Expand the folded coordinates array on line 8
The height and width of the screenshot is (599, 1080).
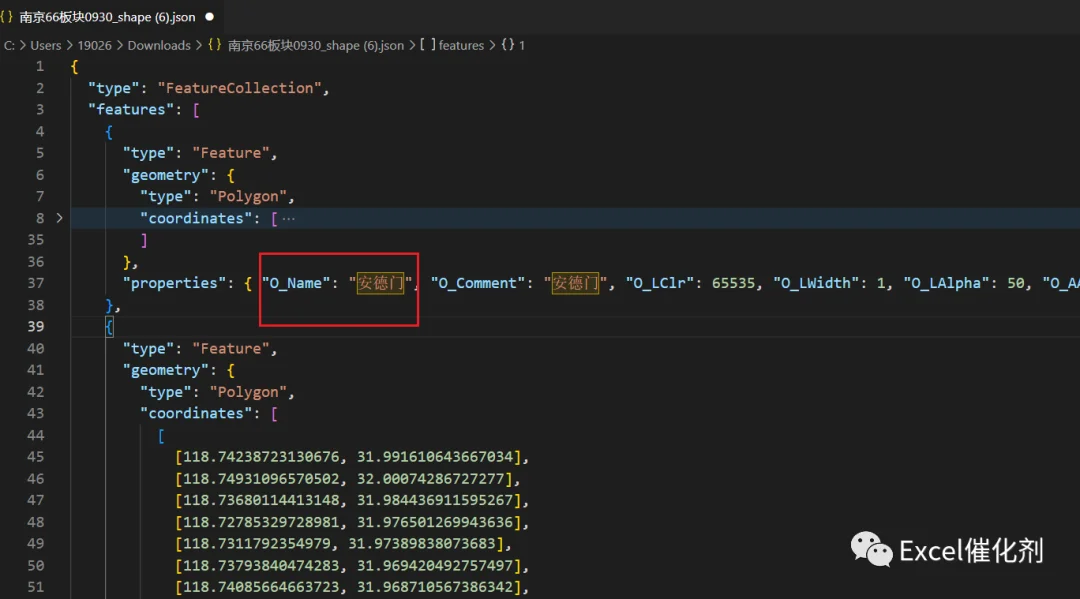(x=60, y=218)
